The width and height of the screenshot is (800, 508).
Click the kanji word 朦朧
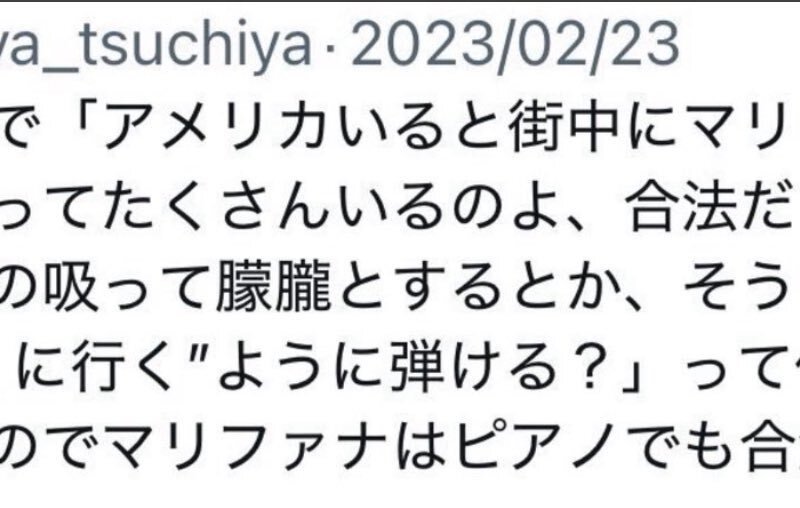coord(273,290)
